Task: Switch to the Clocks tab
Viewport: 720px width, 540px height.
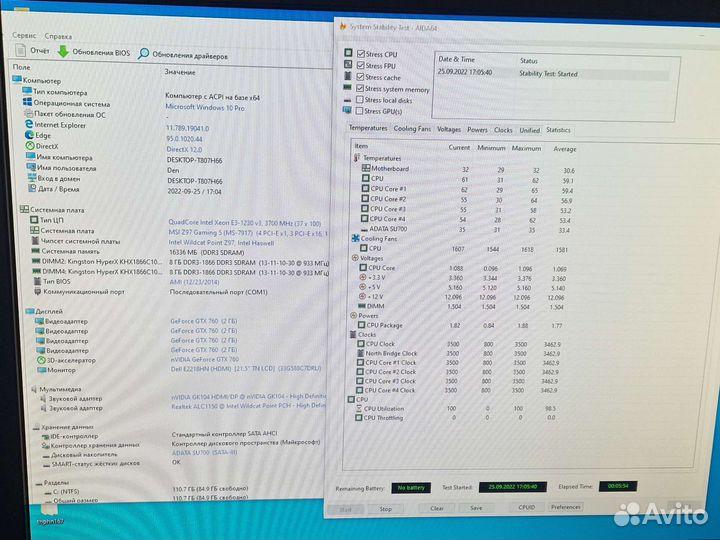Action: (503, 130)
